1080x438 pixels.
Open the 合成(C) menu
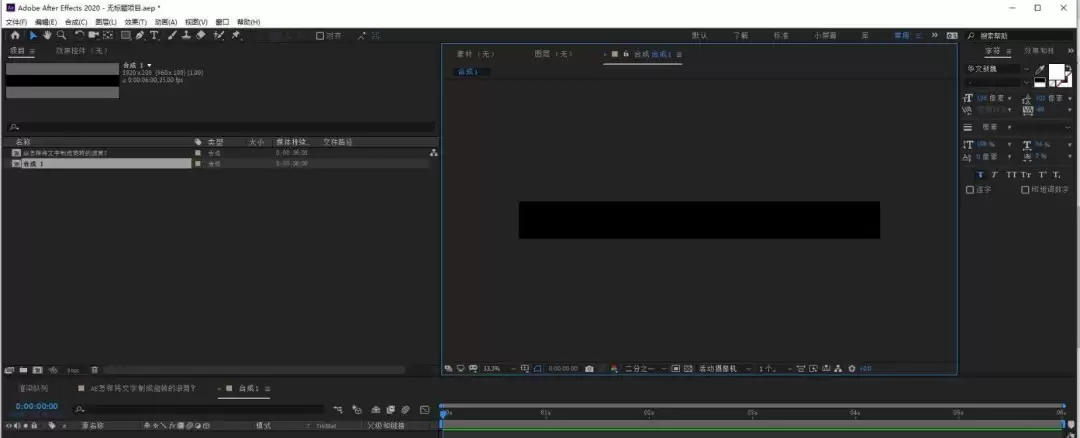coord(76,22)
